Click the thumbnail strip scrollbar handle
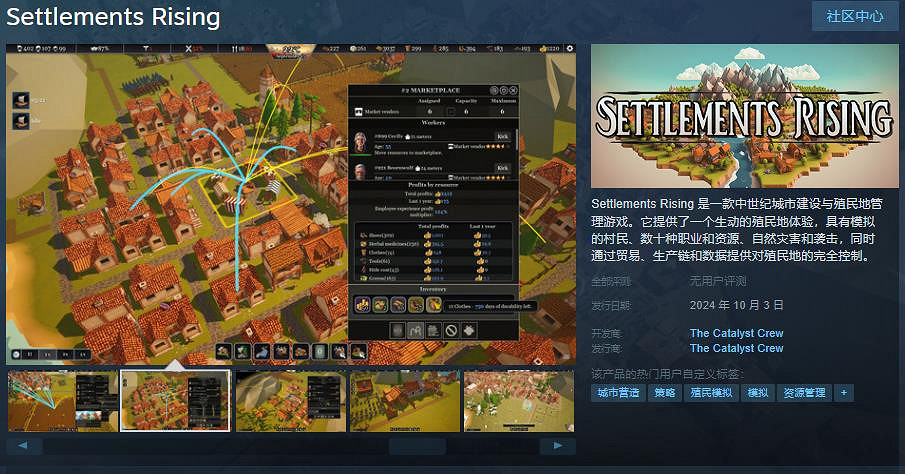The image size is (905, 474). point(417,446)
